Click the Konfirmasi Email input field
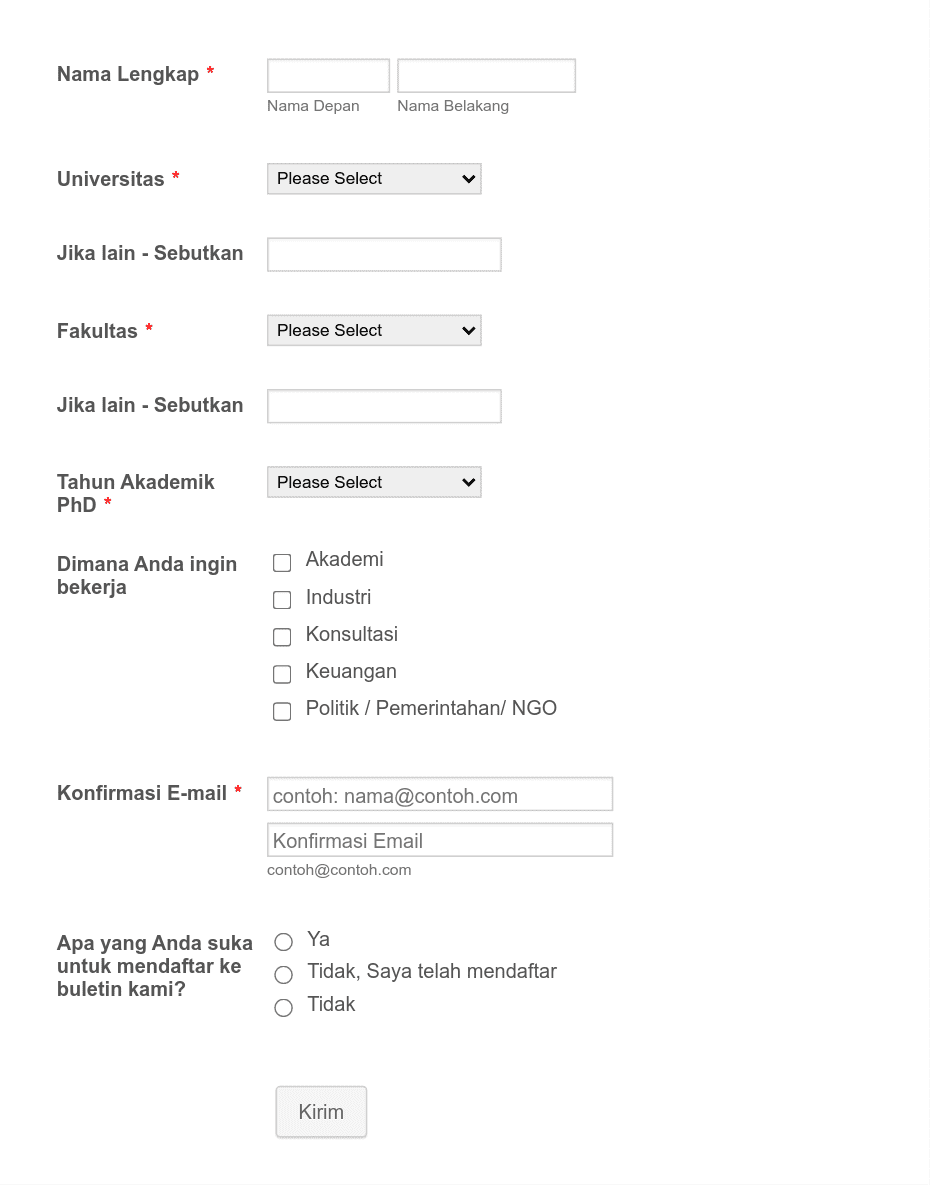Viewport: 930px width, 1185px height. click(x=440, y=839)
